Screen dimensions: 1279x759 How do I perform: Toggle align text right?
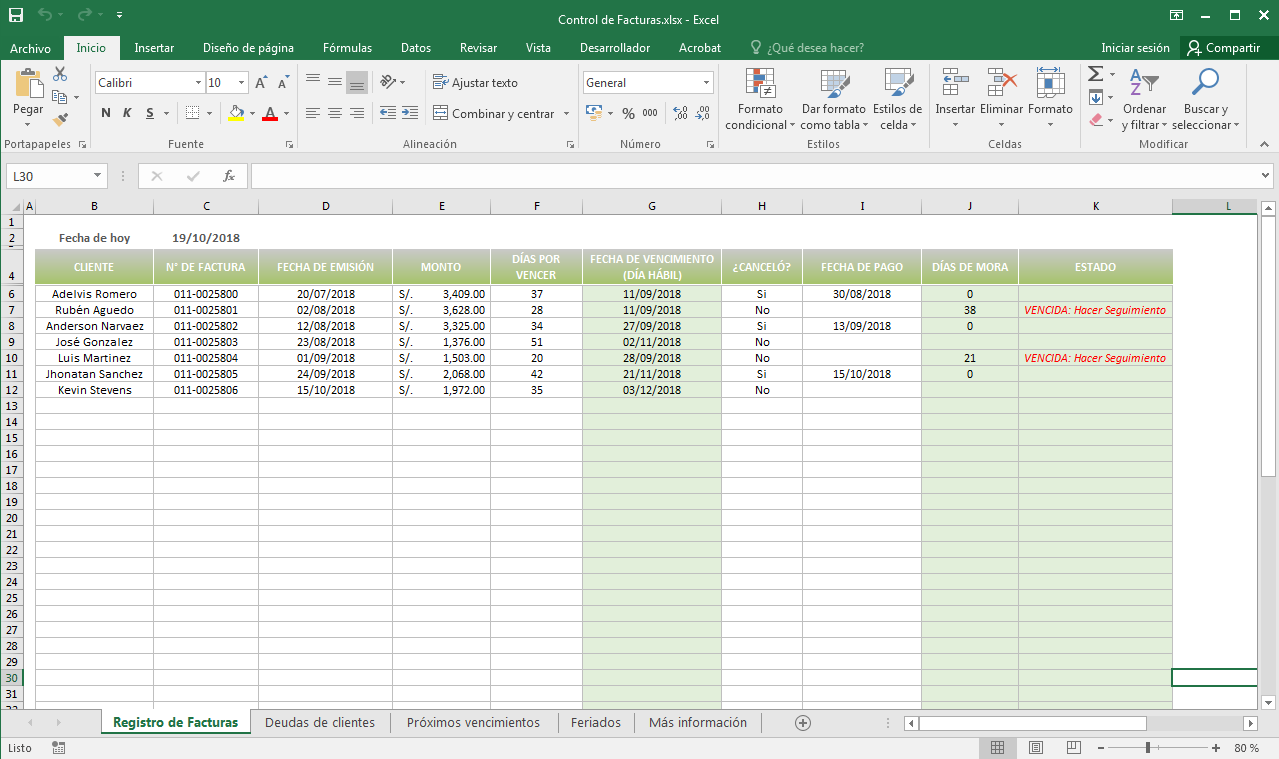click(x=357, y=113)
